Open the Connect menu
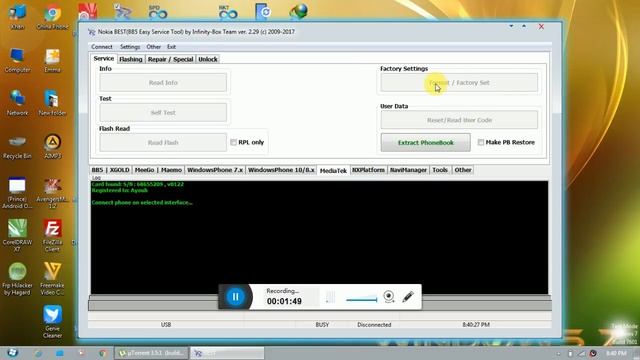Viewport: 640px width, 360px height. click(x=102, y=47)
